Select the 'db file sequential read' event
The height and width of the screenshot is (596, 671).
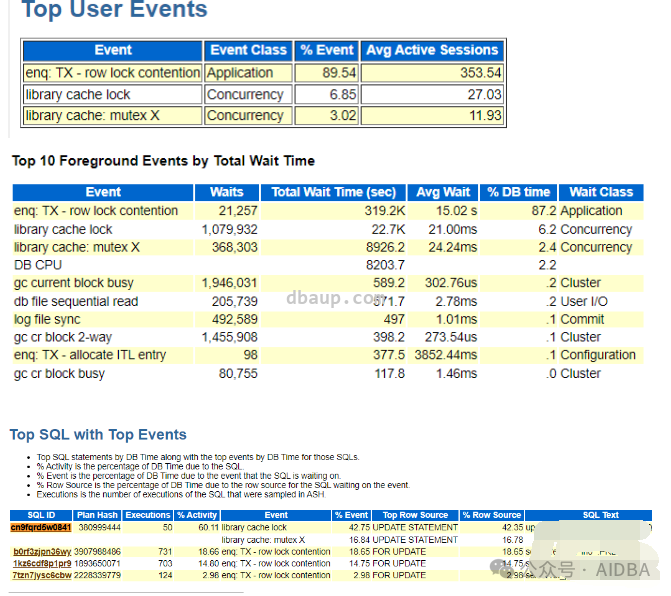point(76,302)
